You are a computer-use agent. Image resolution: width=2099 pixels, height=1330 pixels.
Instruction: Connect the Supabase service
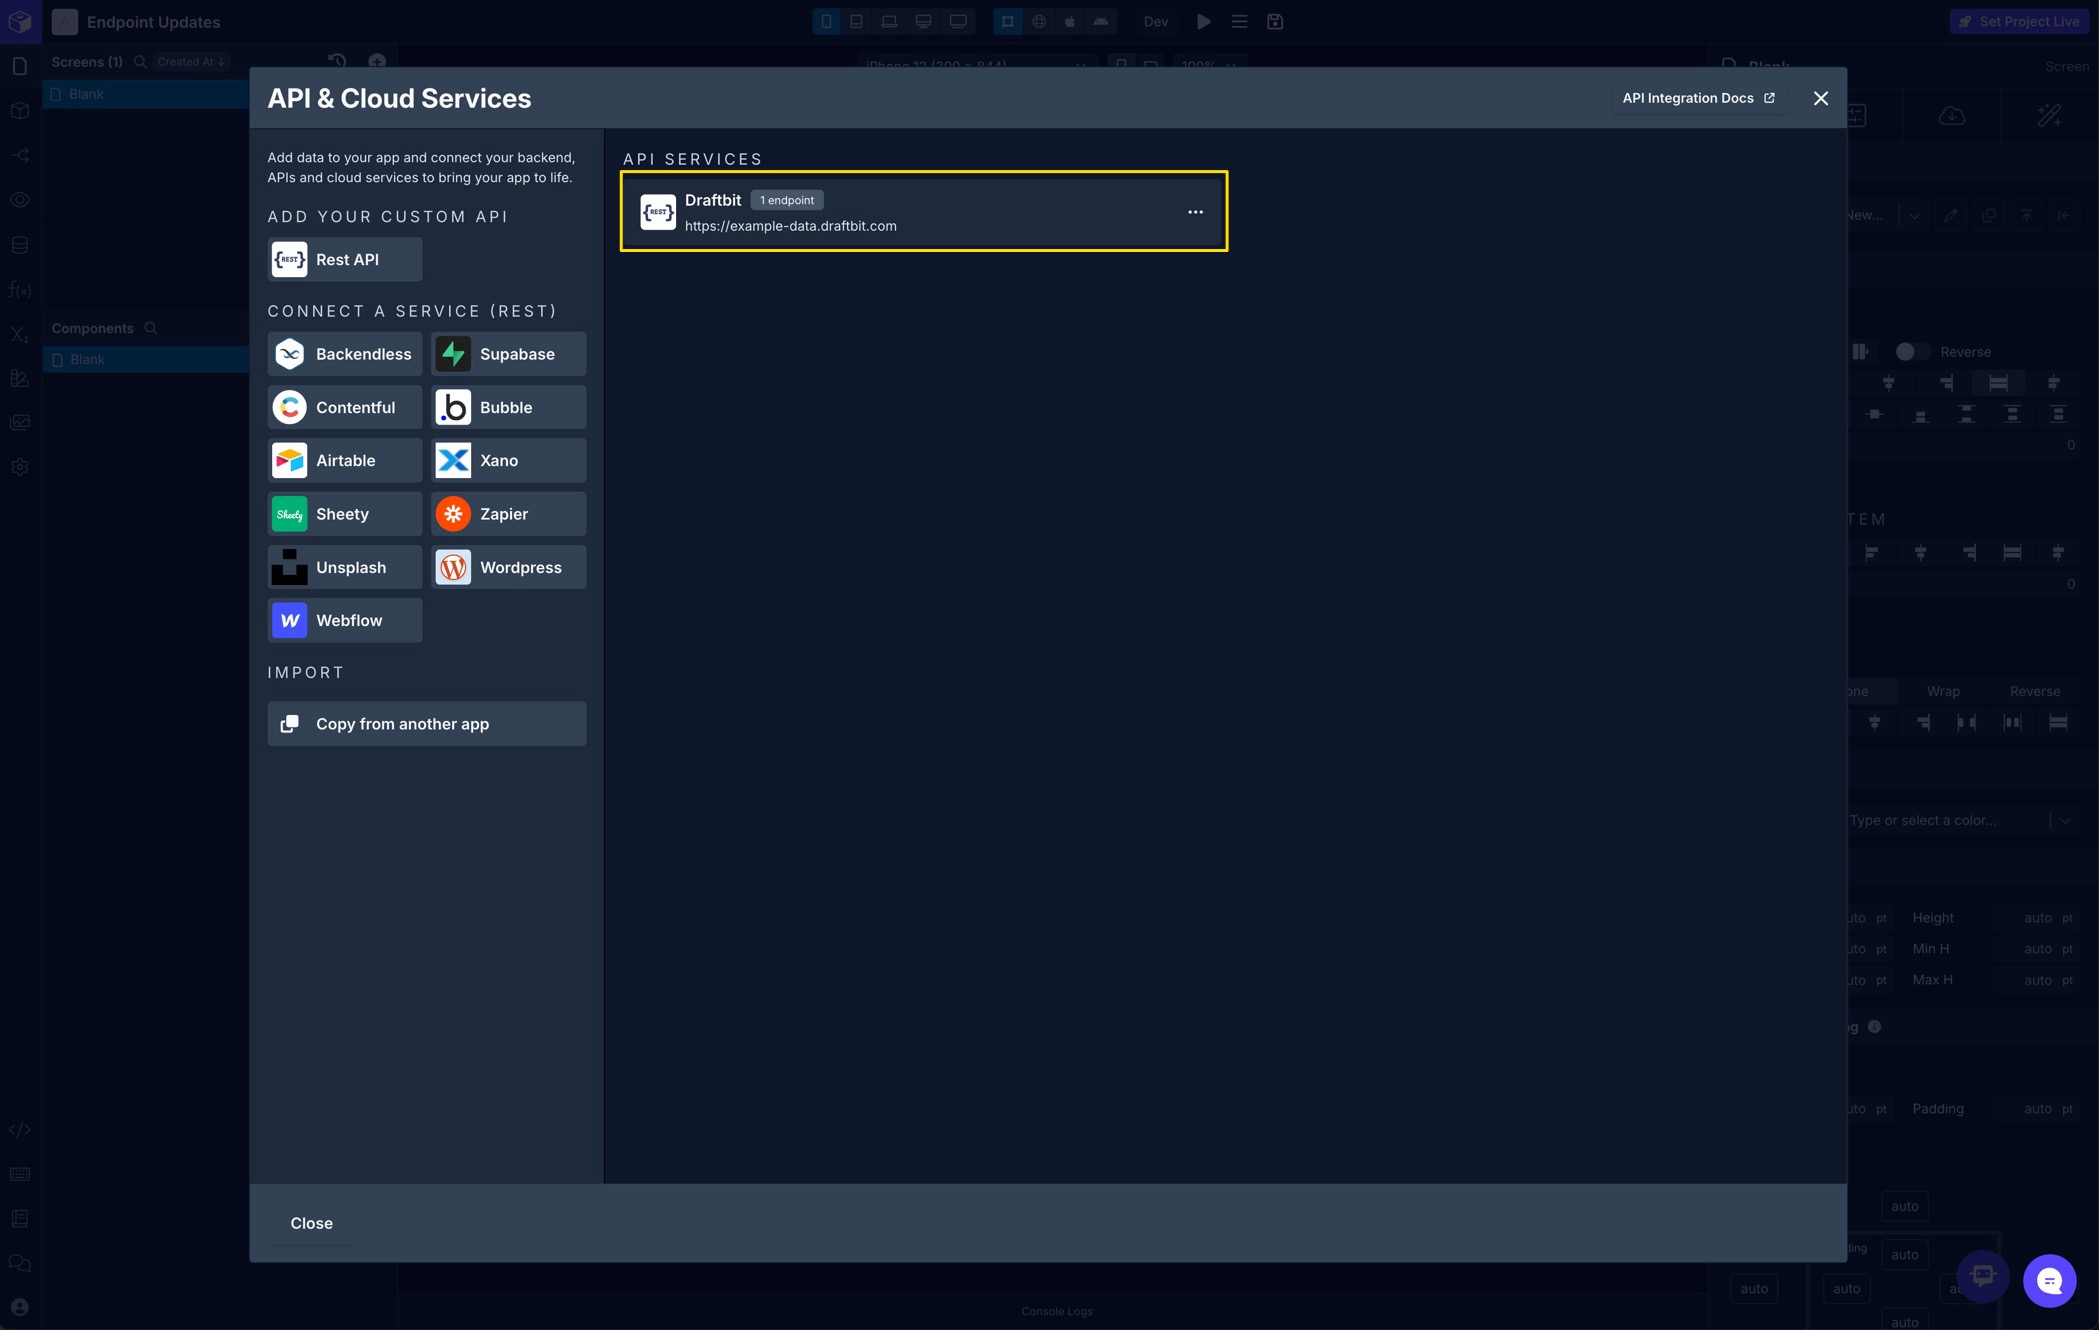click(x=508, y=354)
